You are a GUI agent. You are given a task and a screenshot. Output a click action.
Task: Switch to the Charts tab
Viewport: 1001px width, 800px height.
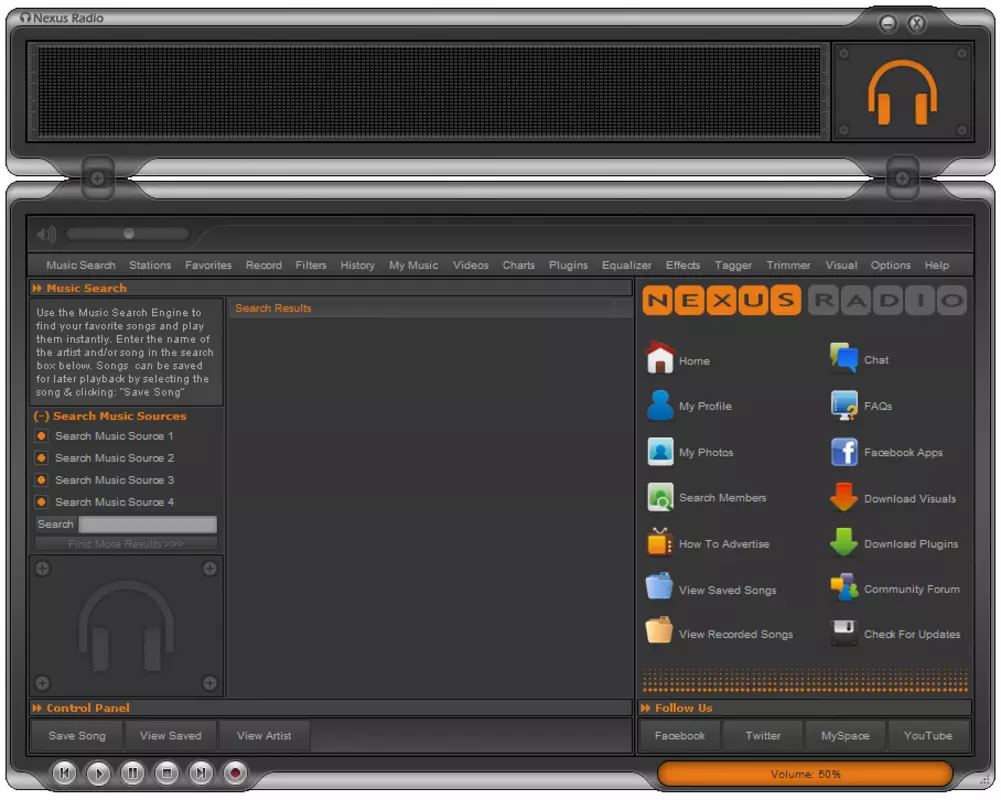tap(518, 265)
